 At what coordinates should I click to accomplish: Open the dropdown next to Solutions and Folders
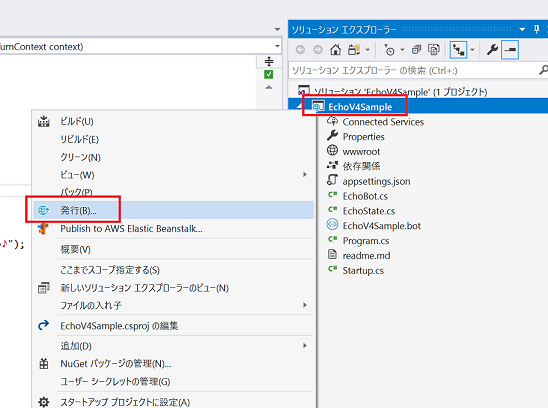click(368, 50)
